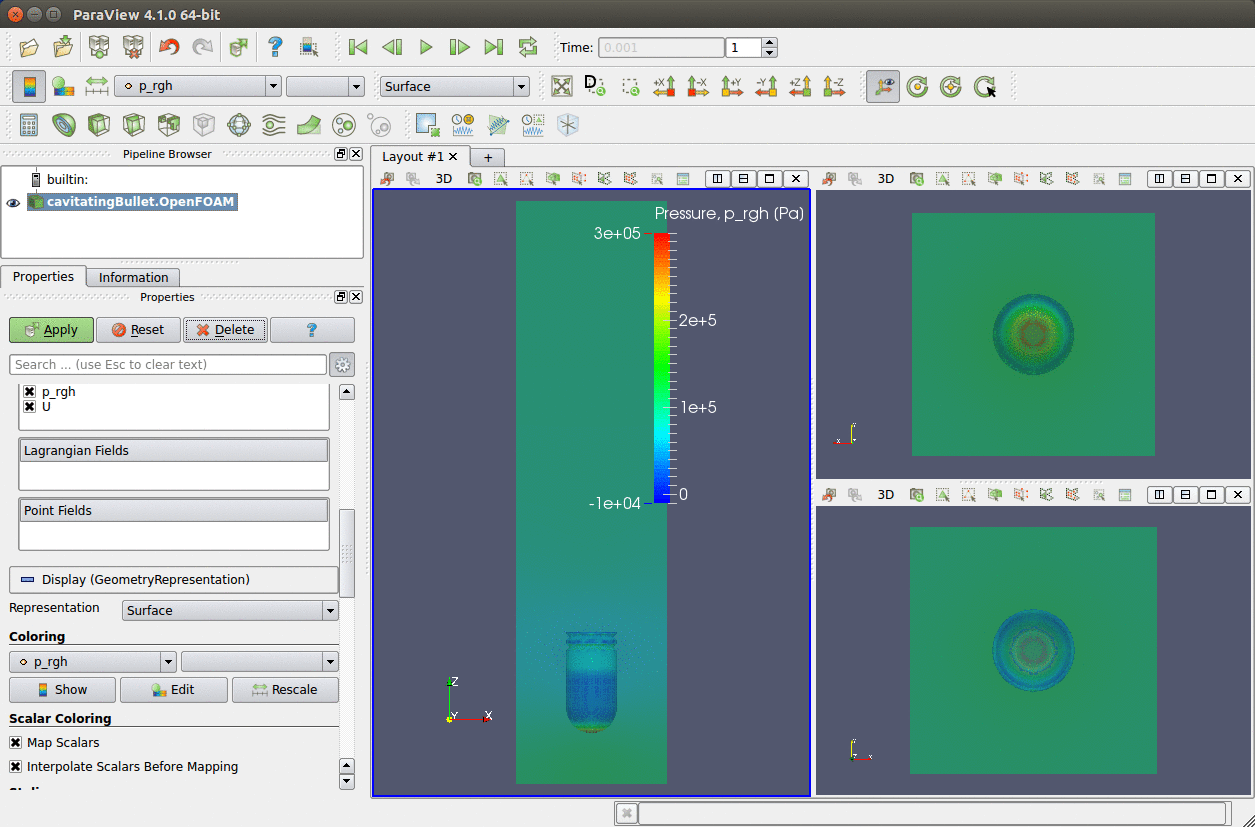Viewport: 1255px width, 827px height.
Task: Apply the Threshold filter icon
Action: point(169,125)
